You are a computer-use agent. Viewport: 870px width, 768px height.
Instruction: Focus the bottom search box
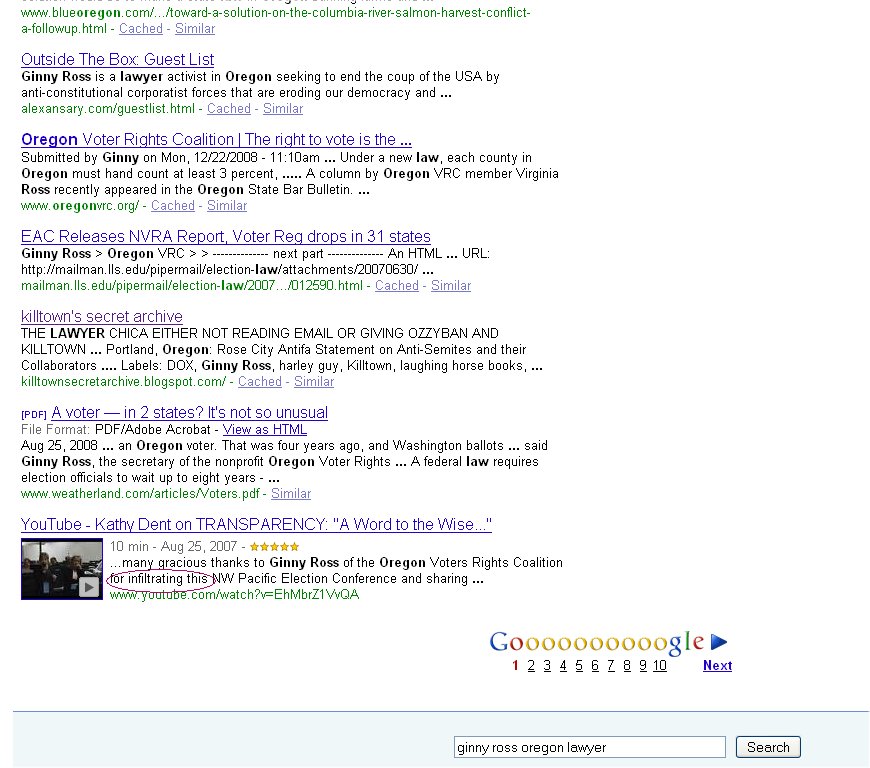click(589, 747)
